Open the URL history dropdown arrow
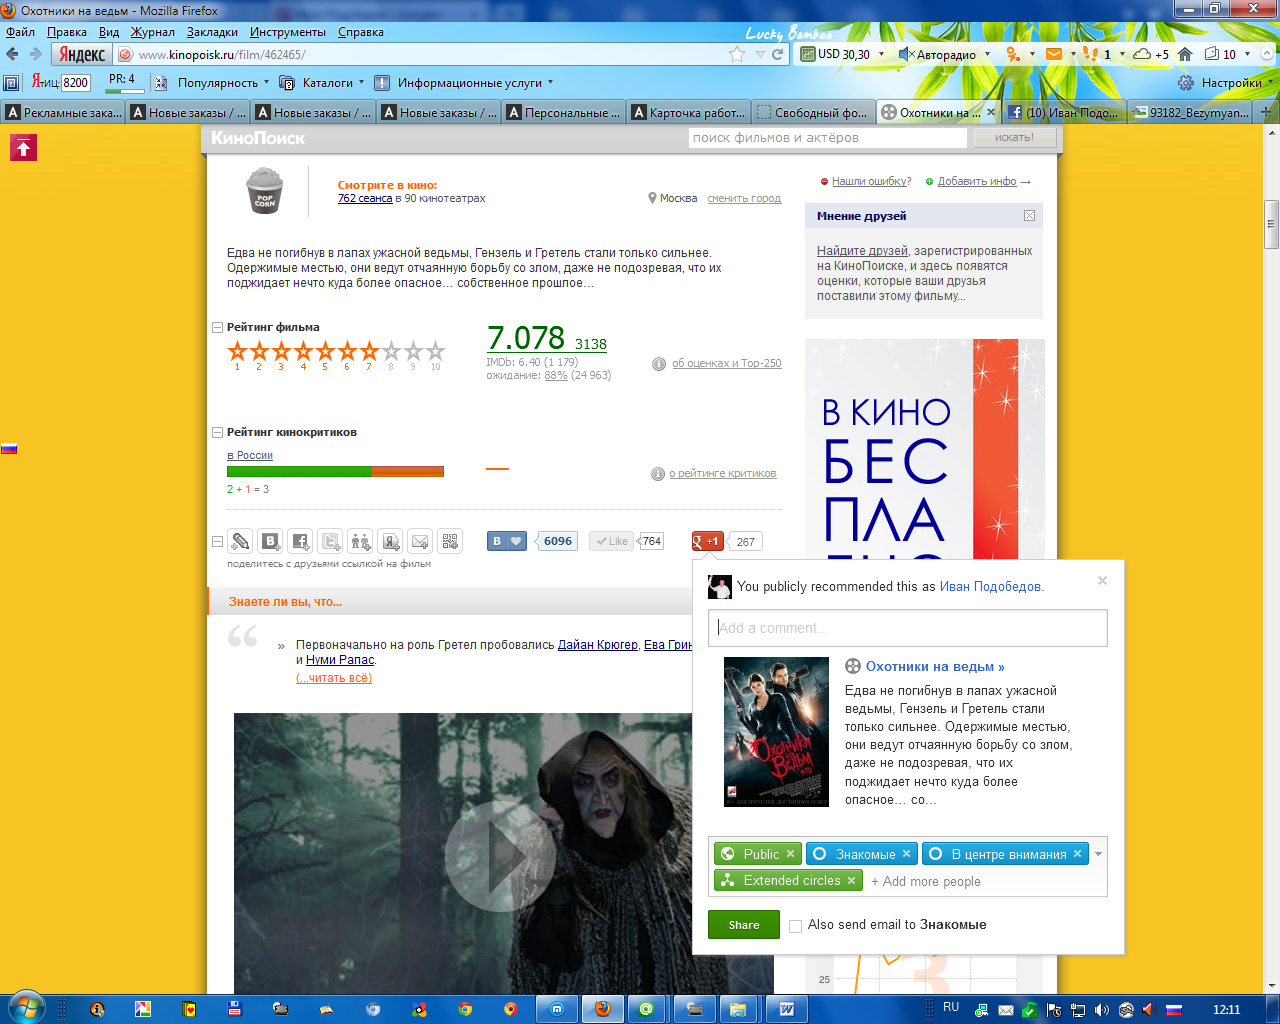Viewport: 1280px width, 1024px height. 760,54
